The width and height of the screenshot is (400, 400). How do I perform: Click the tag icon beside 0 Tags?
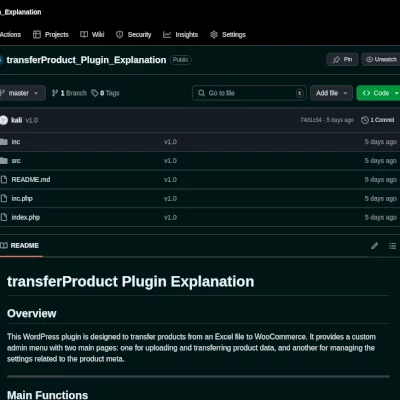tap(95, 93)
